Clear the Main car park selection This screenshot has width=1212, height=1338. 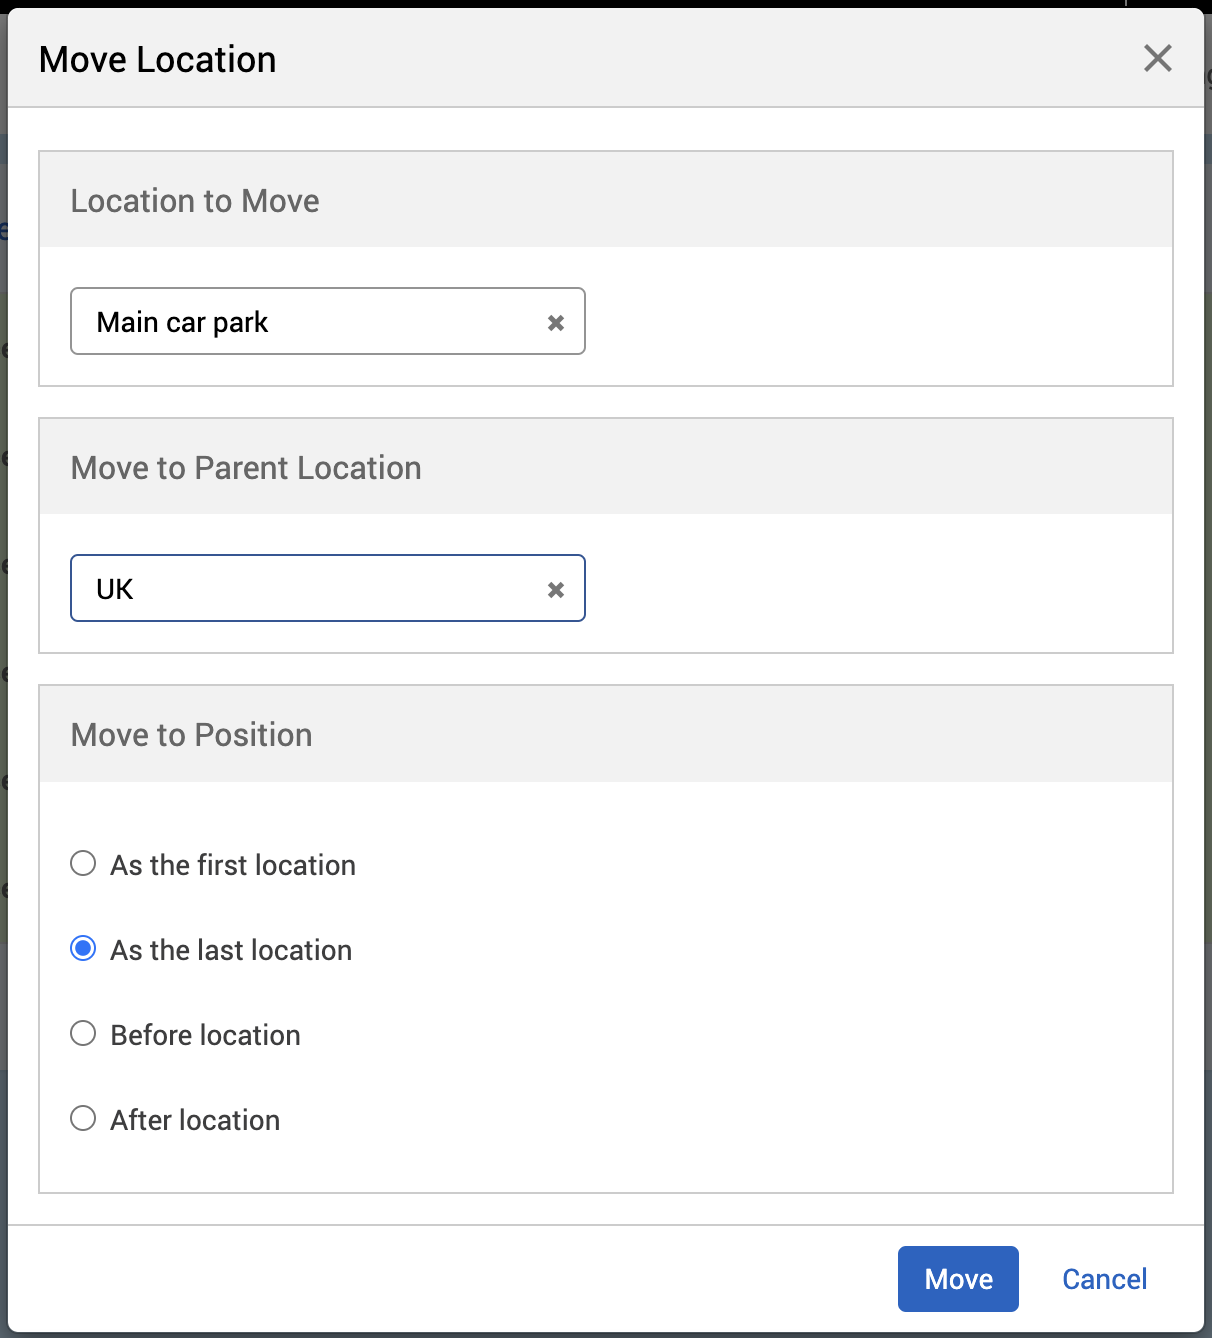coord(556,323)
